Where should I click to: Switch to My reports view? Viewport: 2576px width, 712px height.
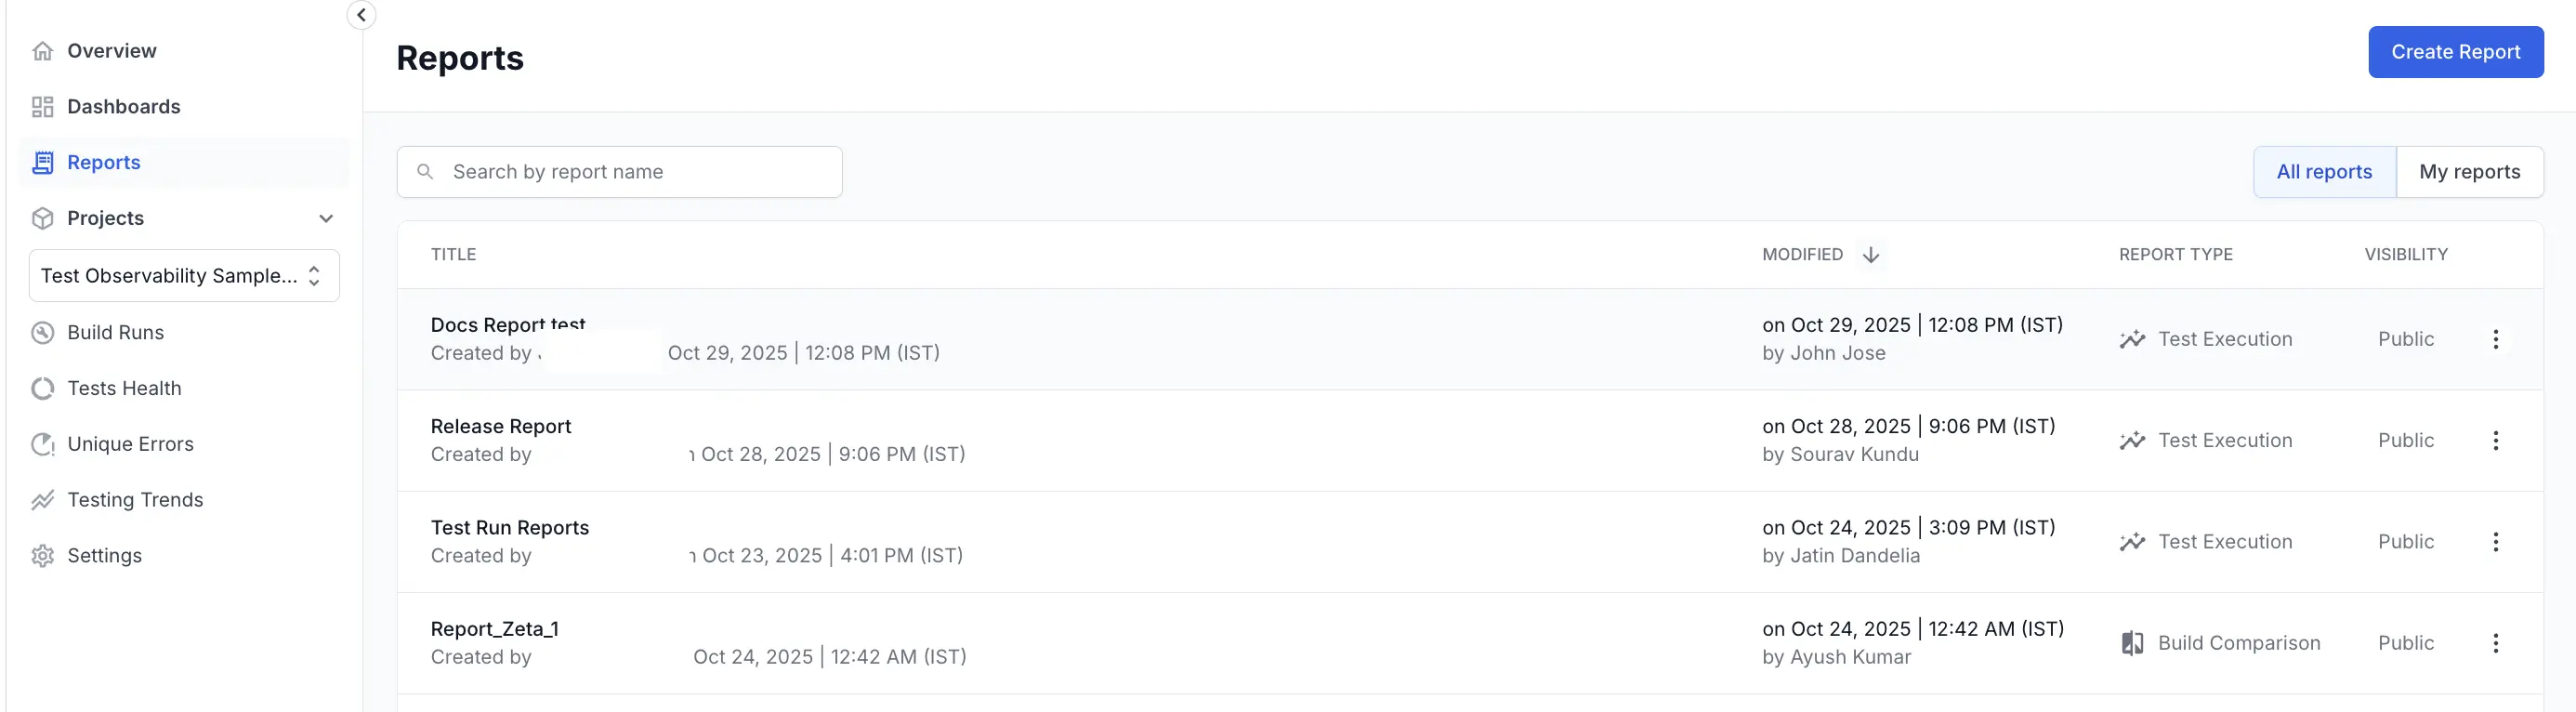click(2470, 171)
